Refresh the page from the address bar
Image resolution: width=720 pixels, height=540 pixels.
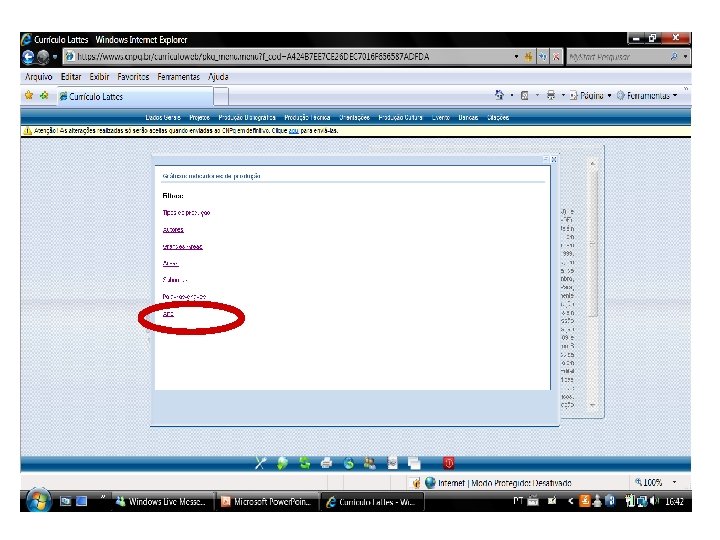pos(542,57)
